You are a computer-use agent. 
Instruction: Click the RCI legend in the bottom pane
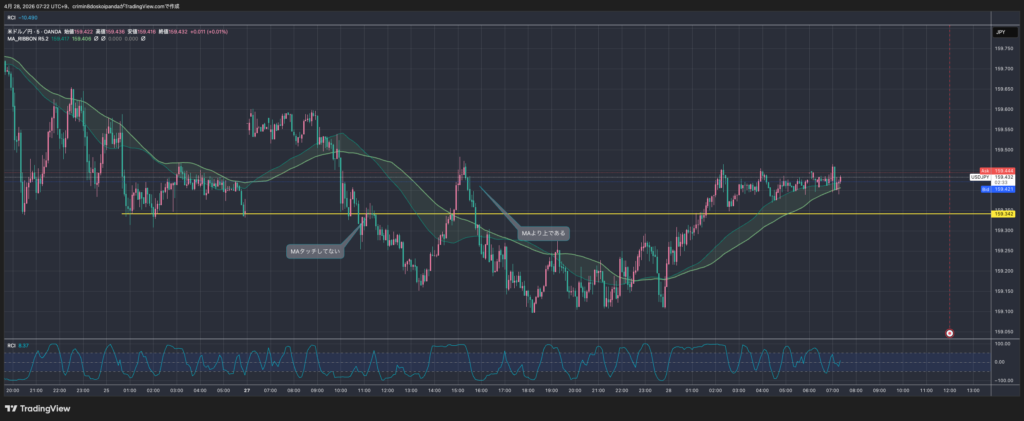[10, 345]
